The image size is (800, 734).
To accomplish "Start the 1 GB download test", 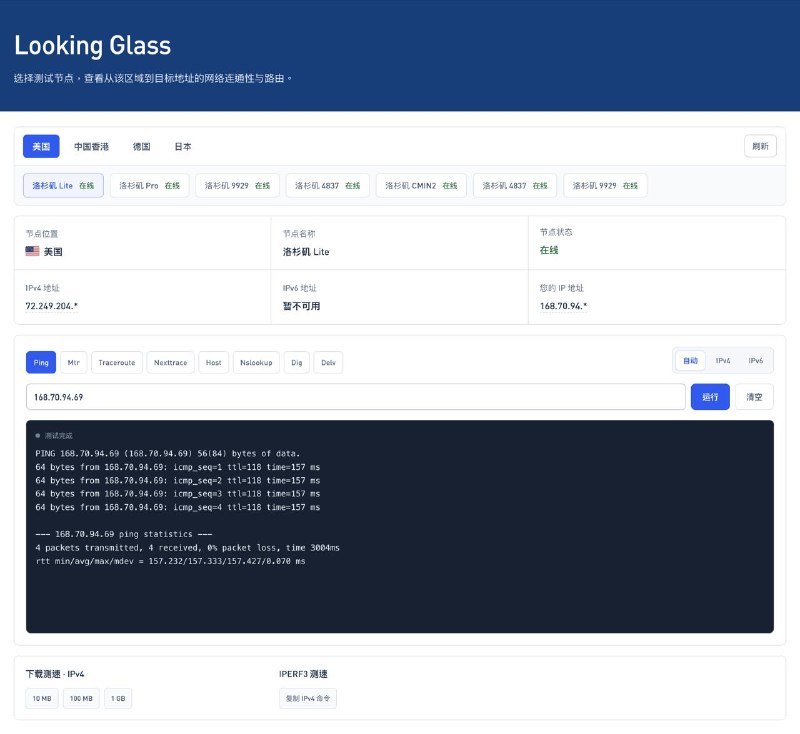I will tap(118, 698).
